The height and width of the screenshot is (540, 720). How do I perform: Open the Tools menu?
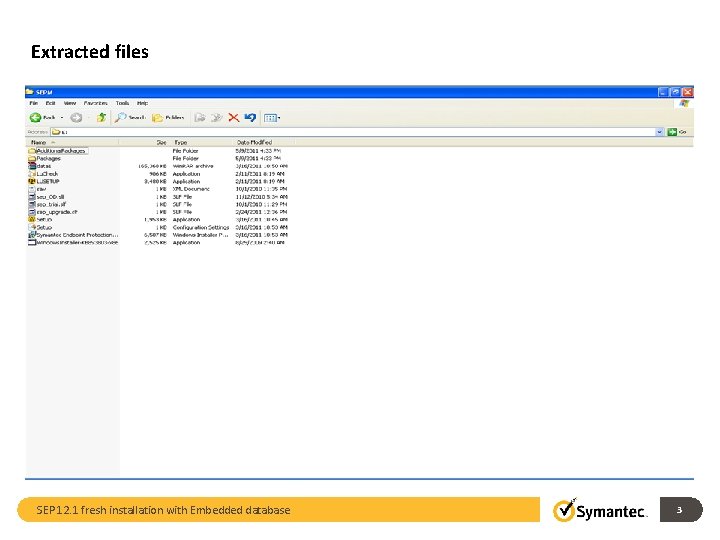[x=122, y=103]
